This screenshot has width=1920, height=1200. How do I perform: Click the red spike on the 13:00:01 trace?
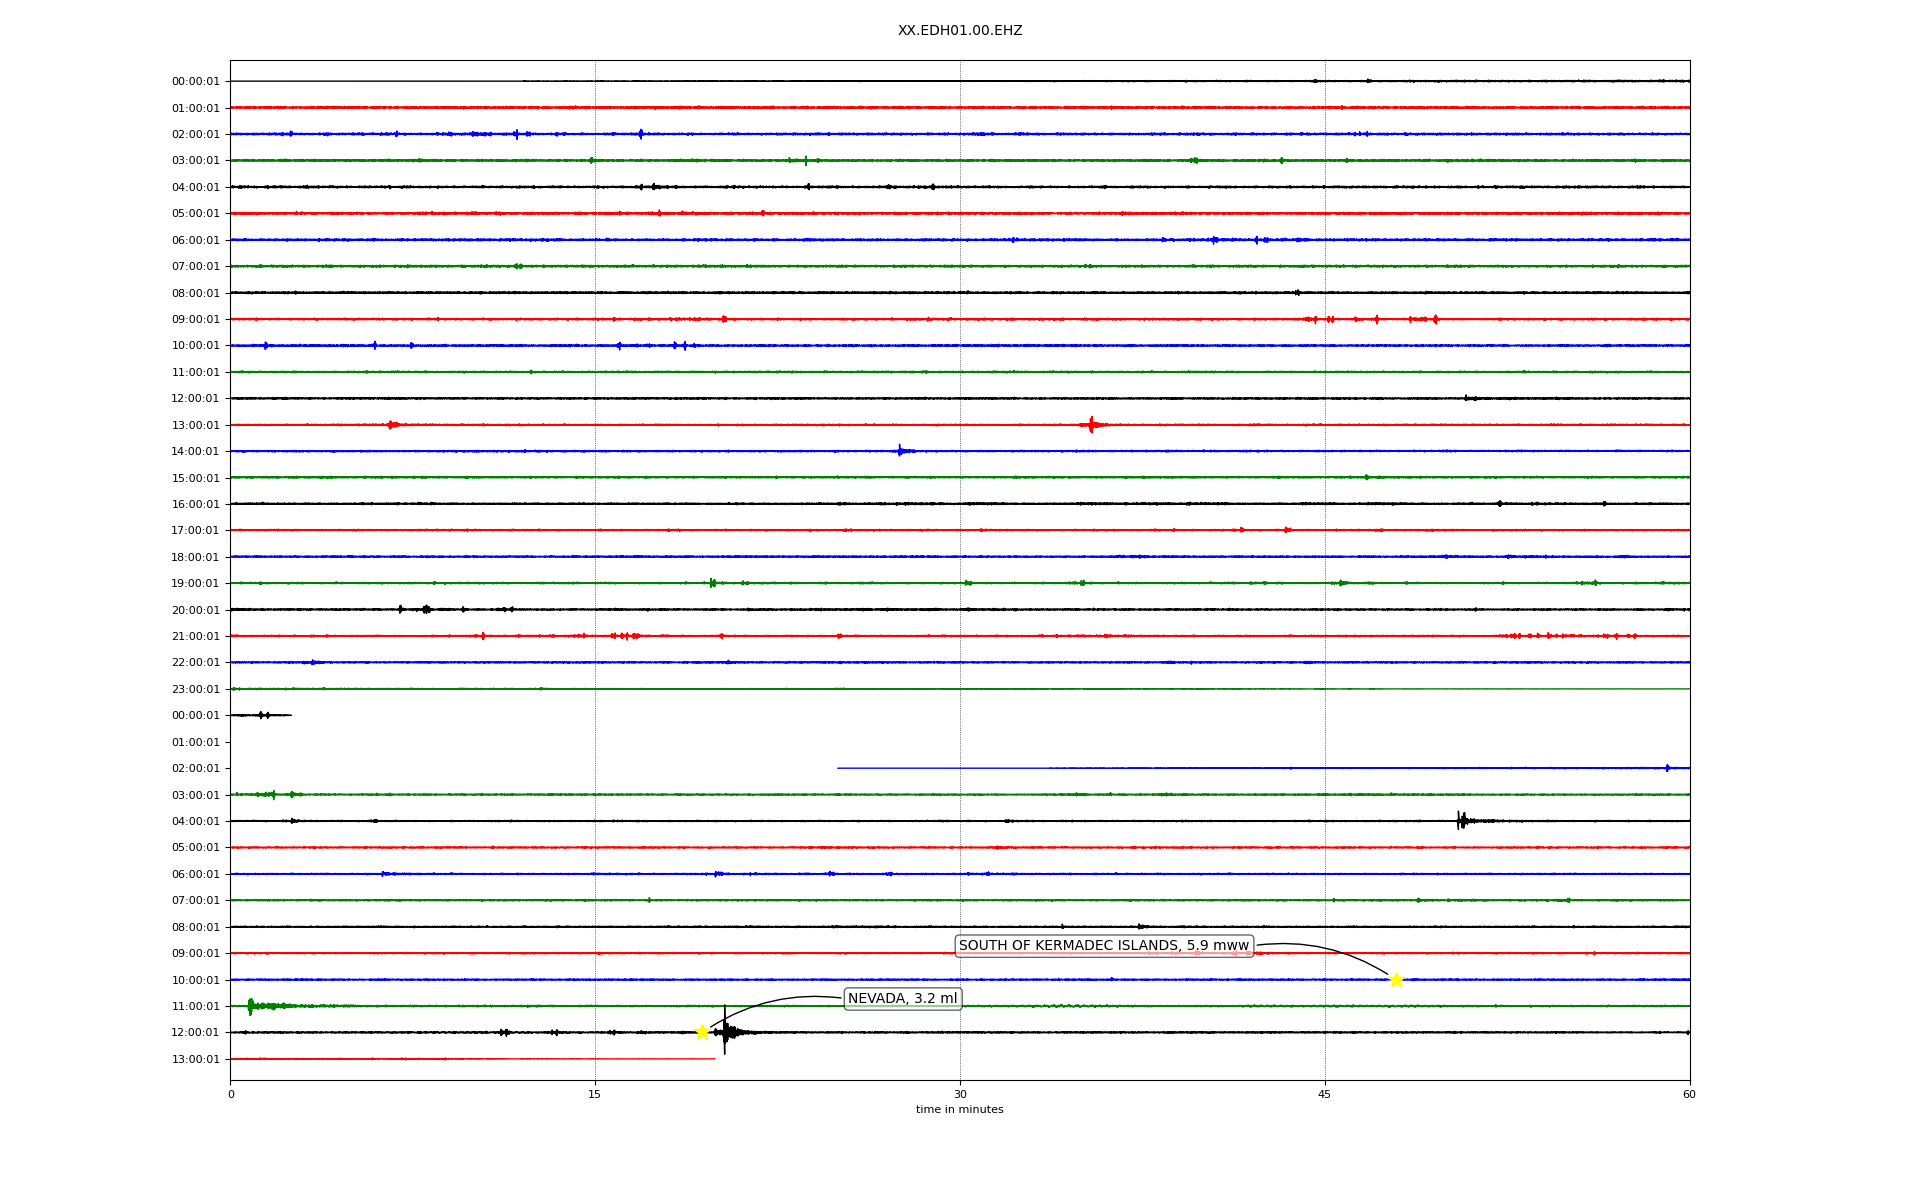tap(1091, 425)
